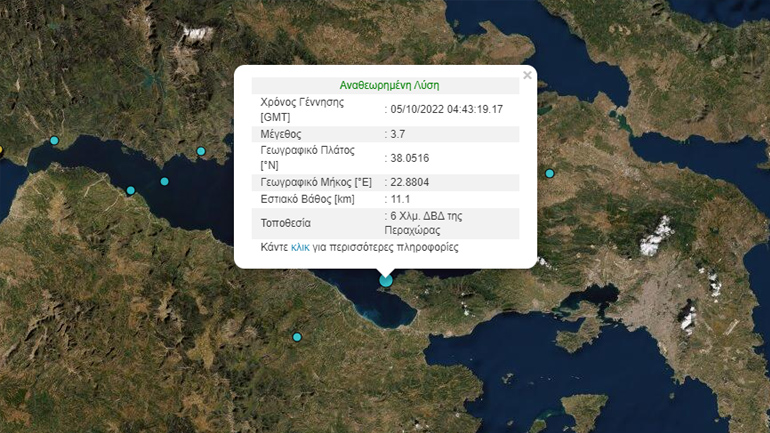Select the large earthquake marker below the popup

[x=386, y=280]
